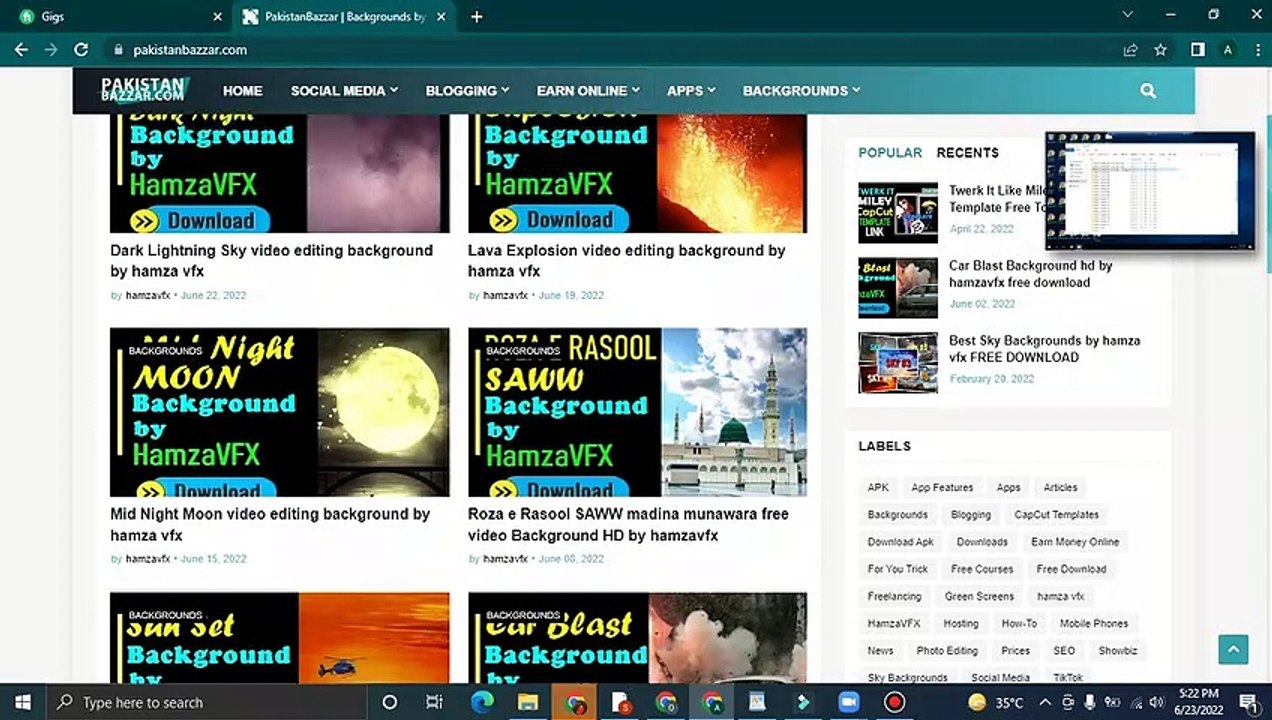
Task: Click the Best Sky Backgrounds sidebar thumbnail
Action: [898, 363]
